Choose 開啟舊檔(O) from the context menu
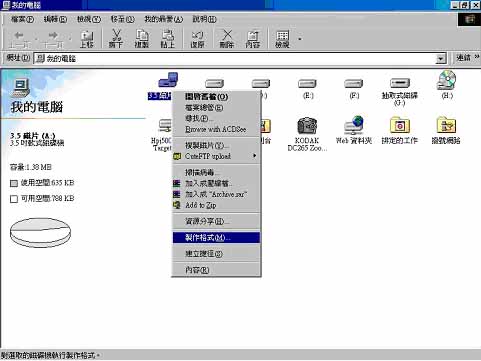This screenshot has width=481, height=361. coord(216,97)
